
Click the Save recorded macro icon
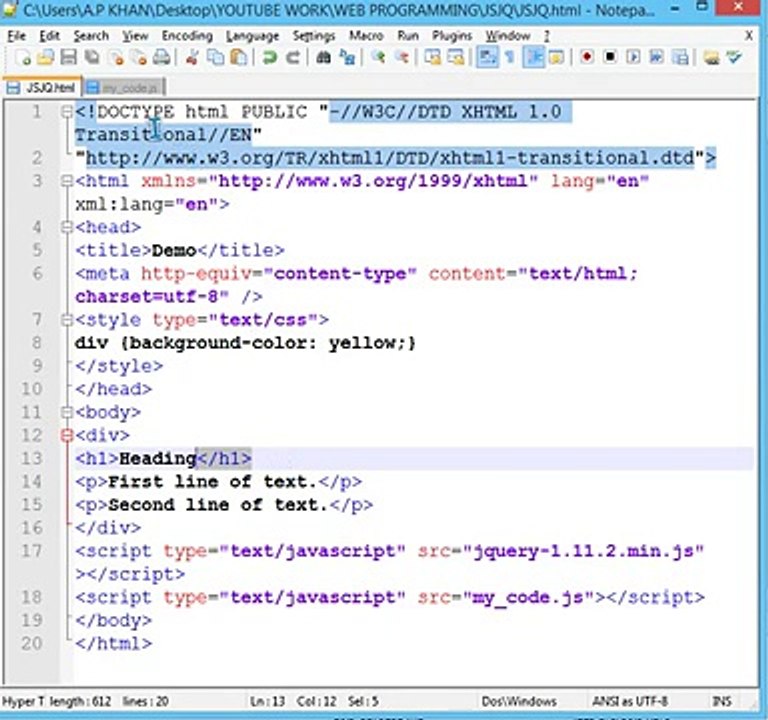click(680, 57)
